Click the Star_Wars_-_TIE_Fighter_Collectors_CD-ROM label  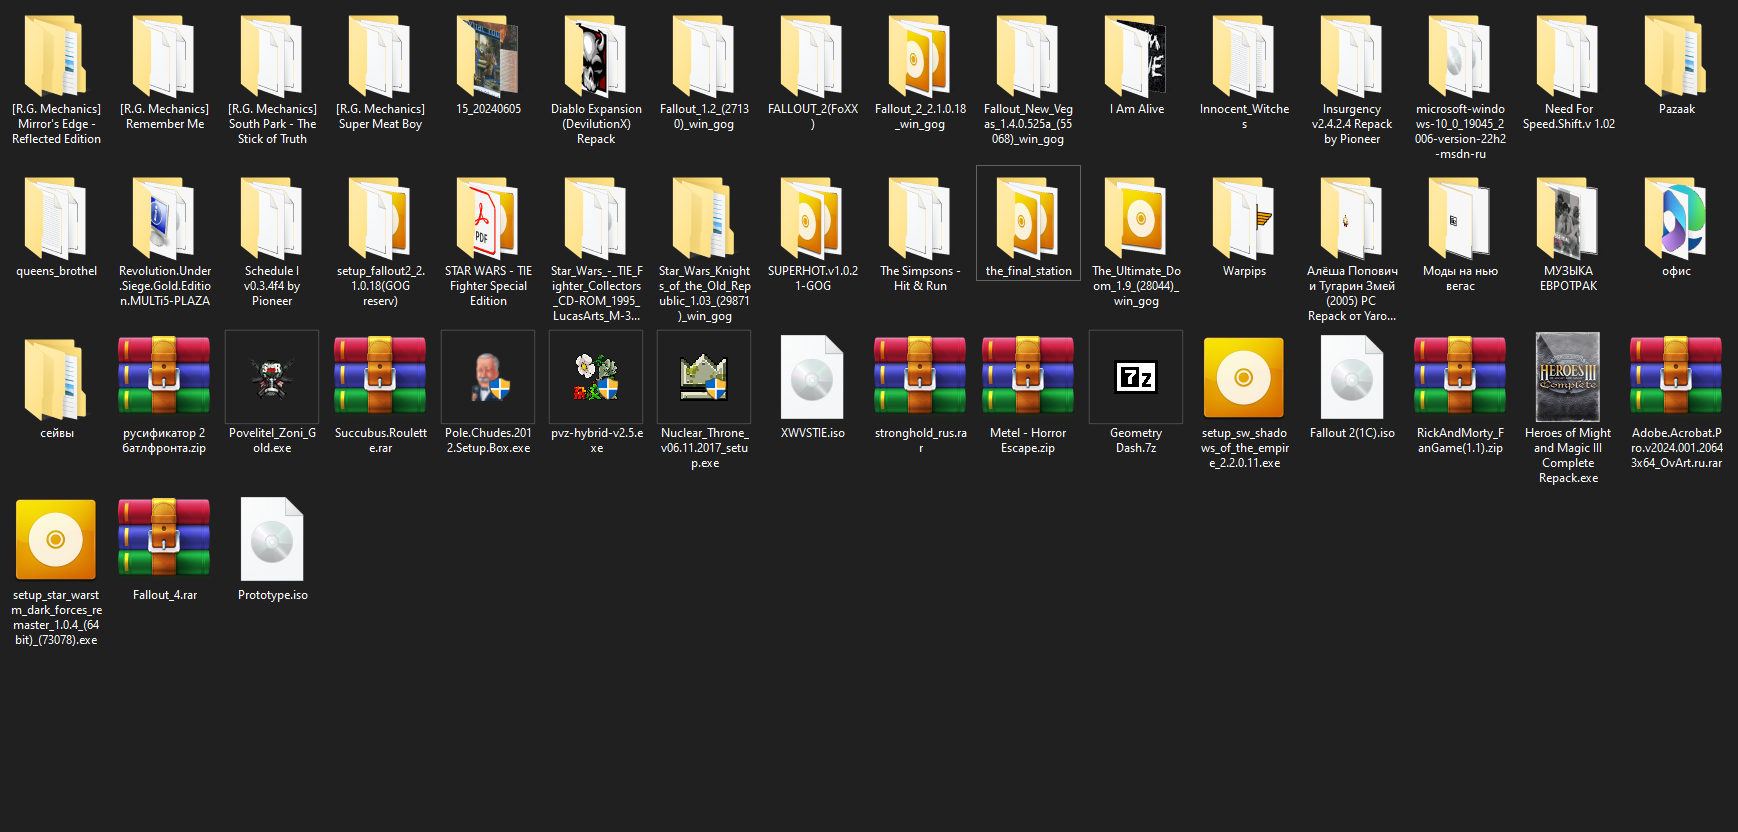[x=596, y=293]
